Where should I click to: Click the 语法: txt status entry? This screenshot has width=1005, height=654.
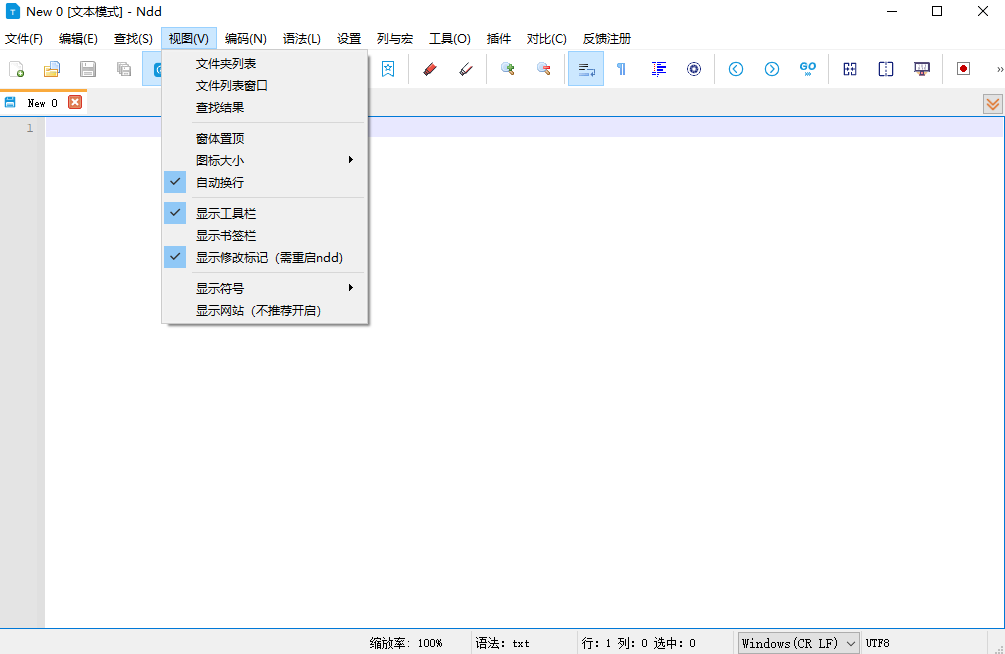[502, 643]
